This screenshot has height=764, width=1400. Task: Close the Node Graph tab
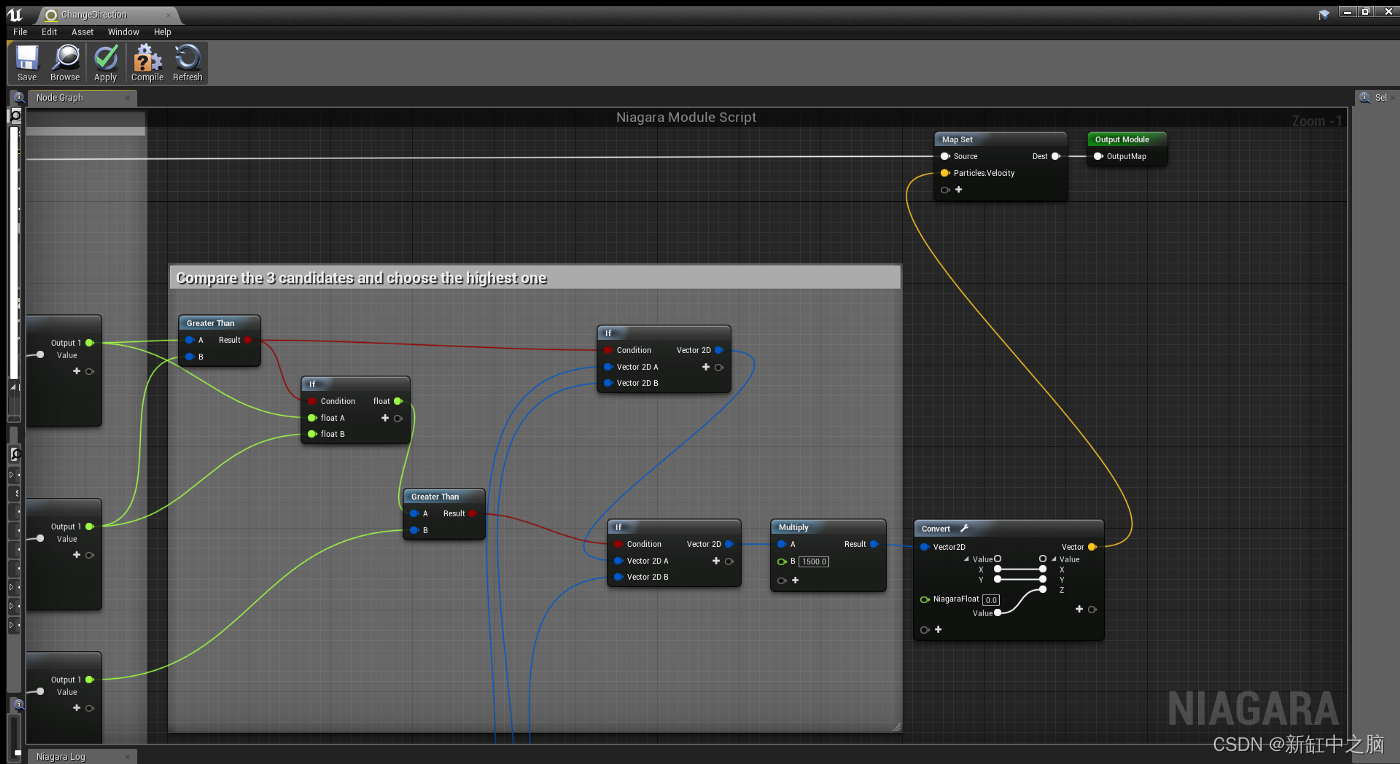pos(128,98)
